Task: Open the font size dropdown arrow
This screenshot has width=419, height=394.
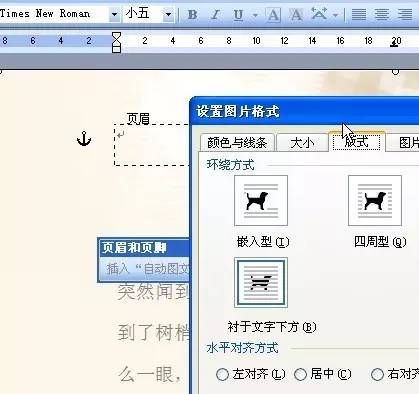Action: pos(168,14)
